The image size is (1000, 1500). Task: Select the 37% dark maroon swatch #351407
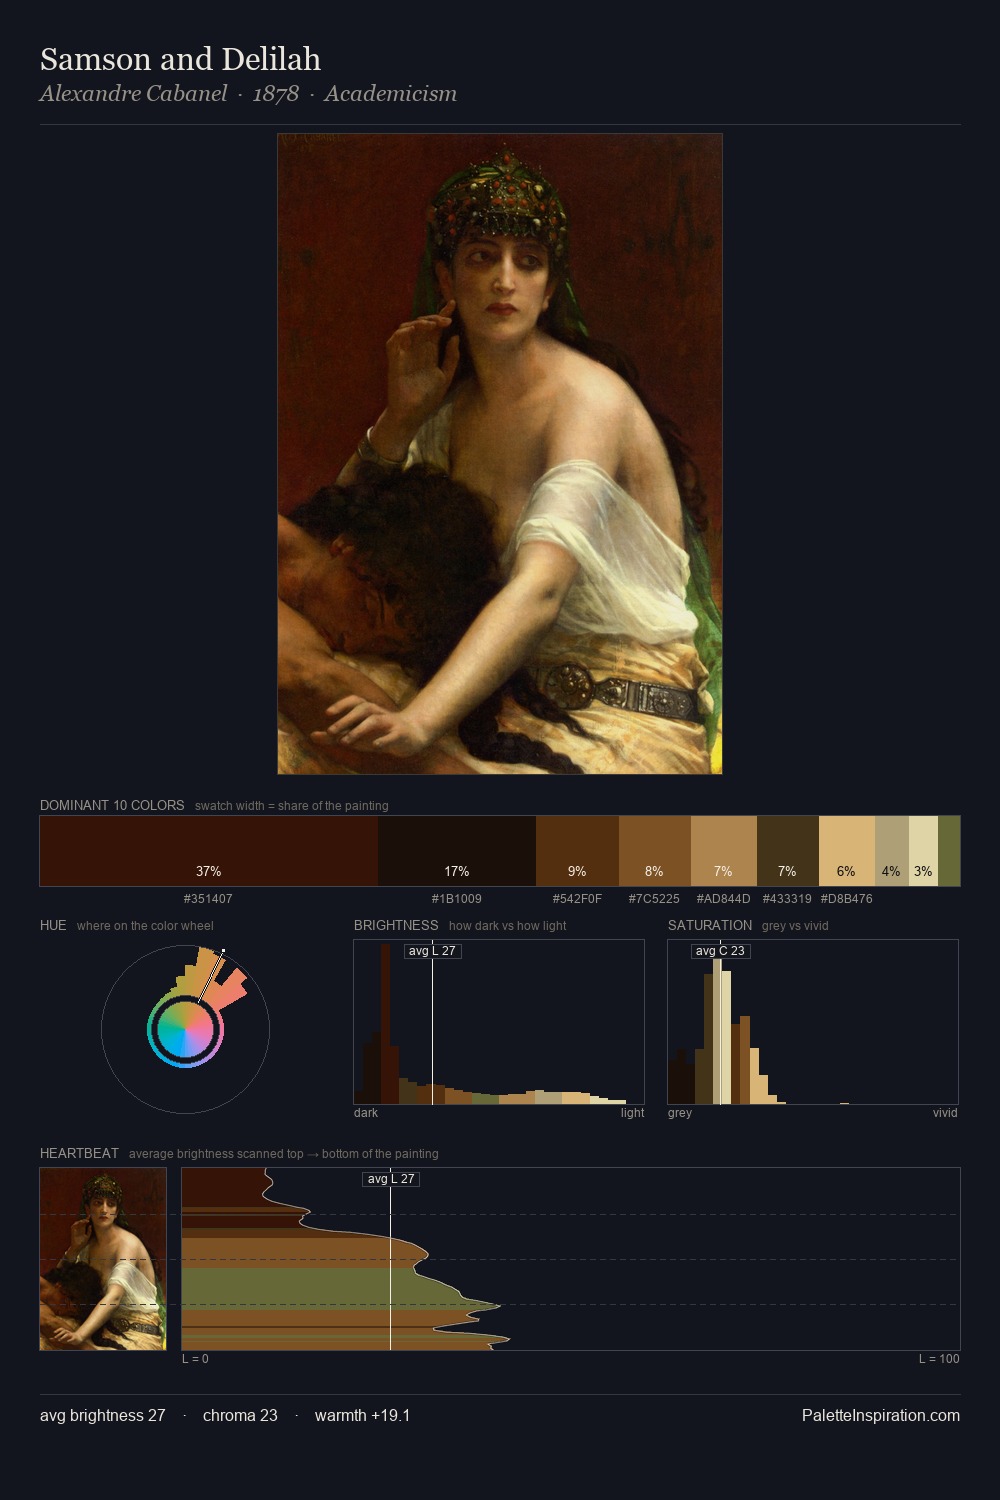209,851
